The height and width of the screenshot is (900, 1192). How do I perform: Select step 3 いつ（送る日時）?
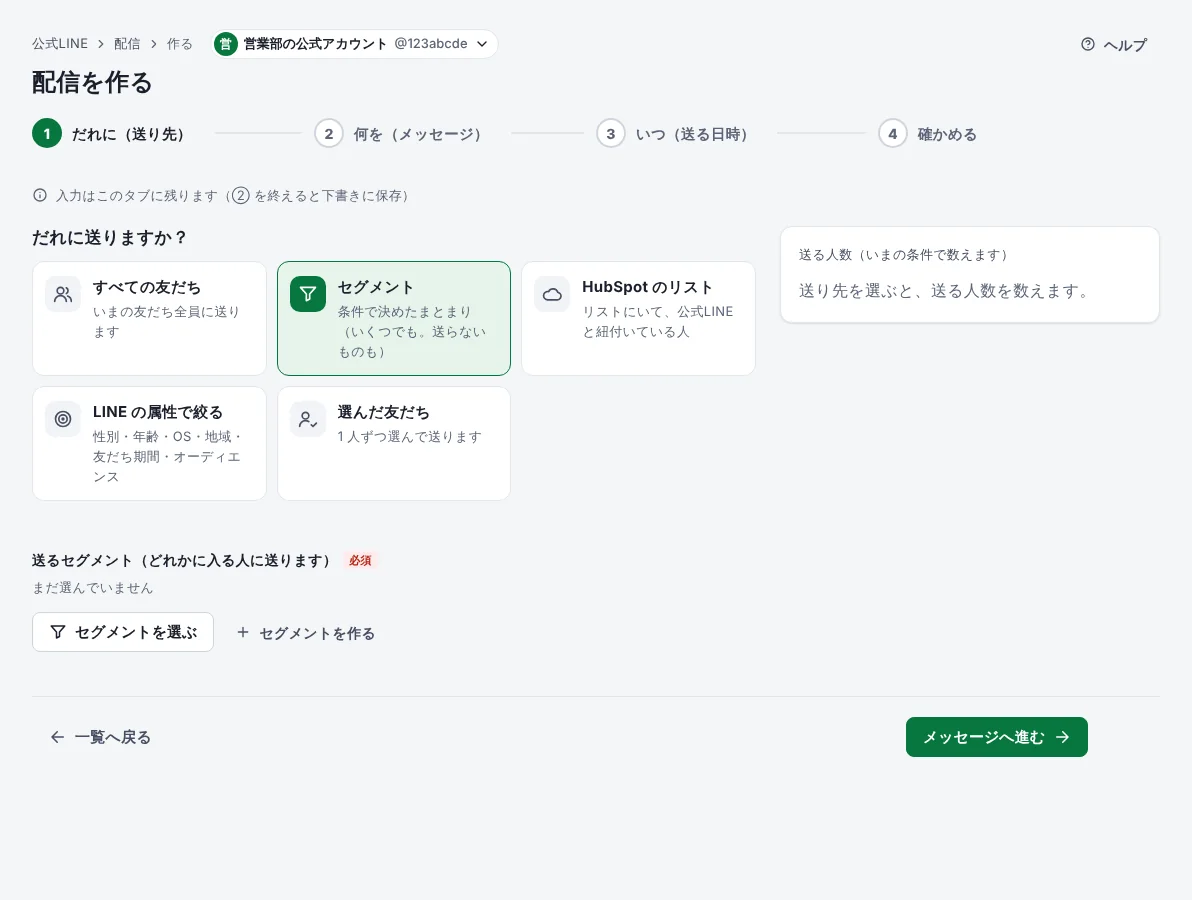(x=672, y=134)
